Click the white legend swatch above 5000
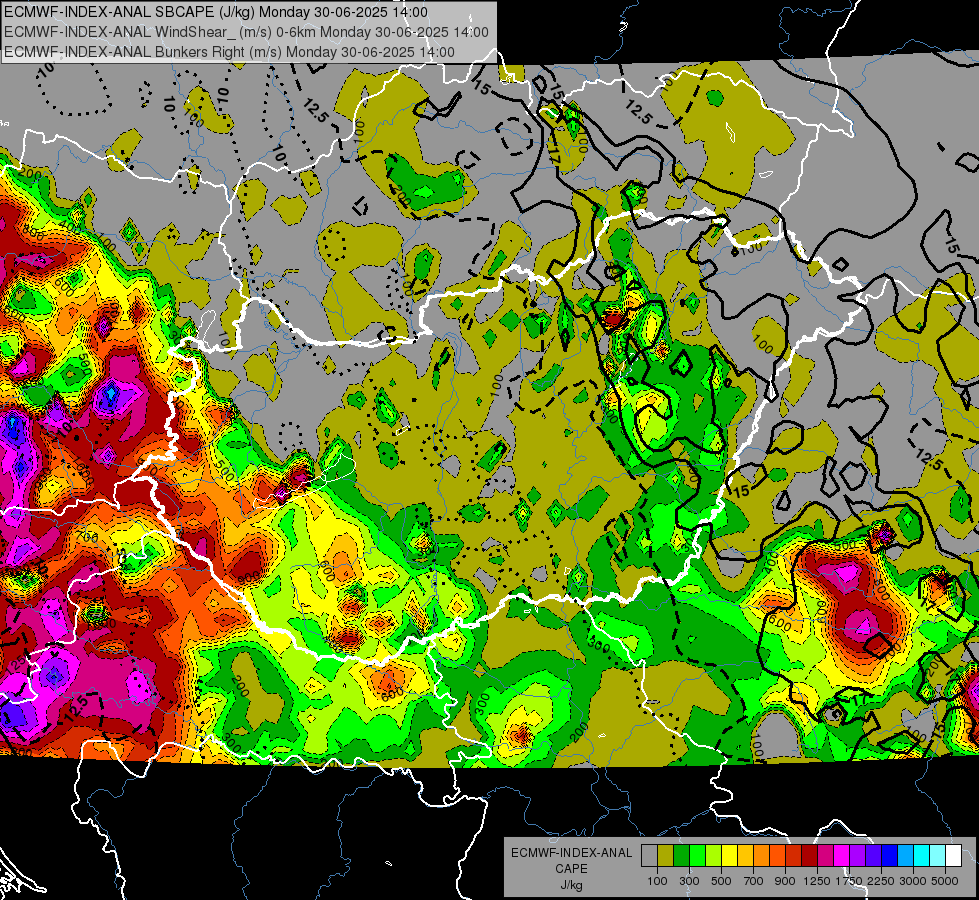Viewport: 979px width, 900px height. [953, 855]
